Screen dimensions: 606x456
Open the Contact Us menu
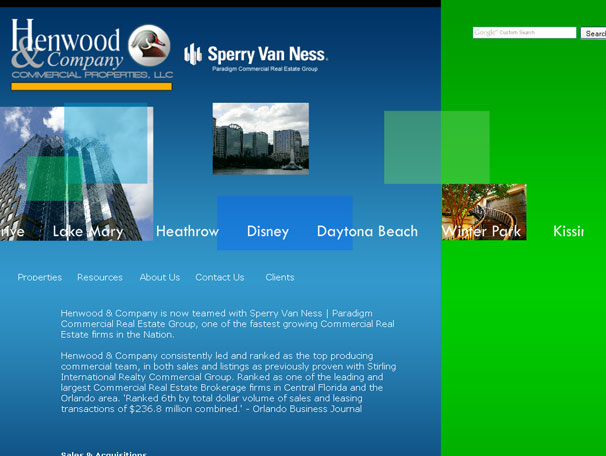220,277
